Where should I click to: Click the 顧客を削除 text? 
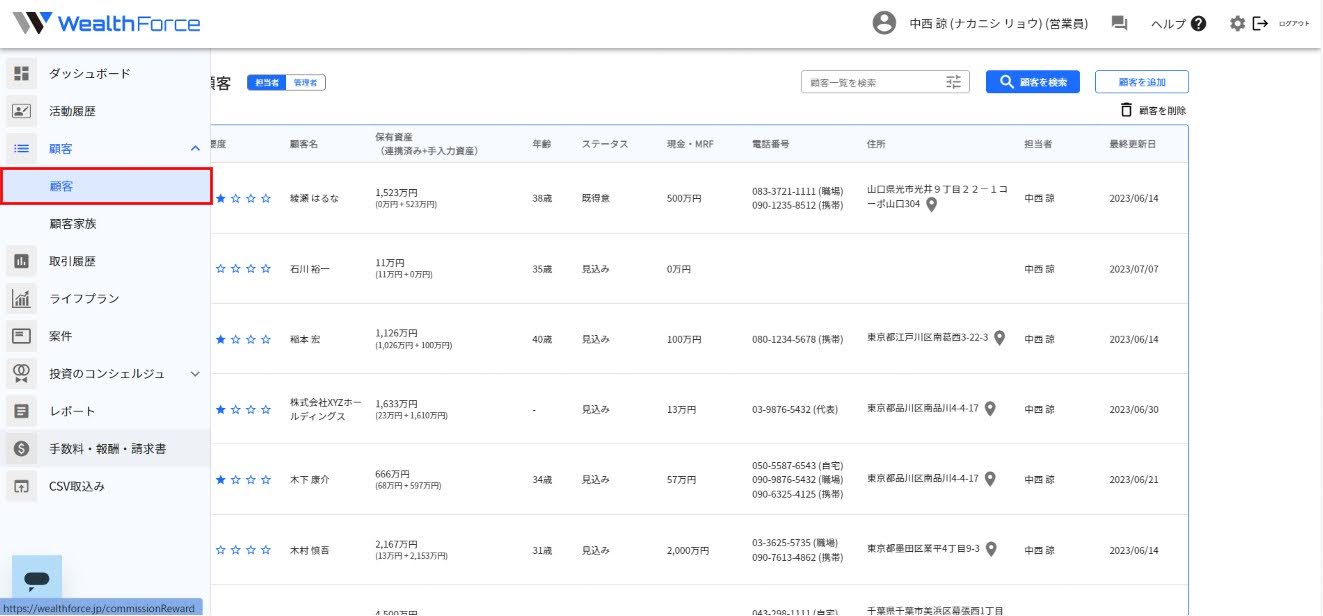(1163, 111)
